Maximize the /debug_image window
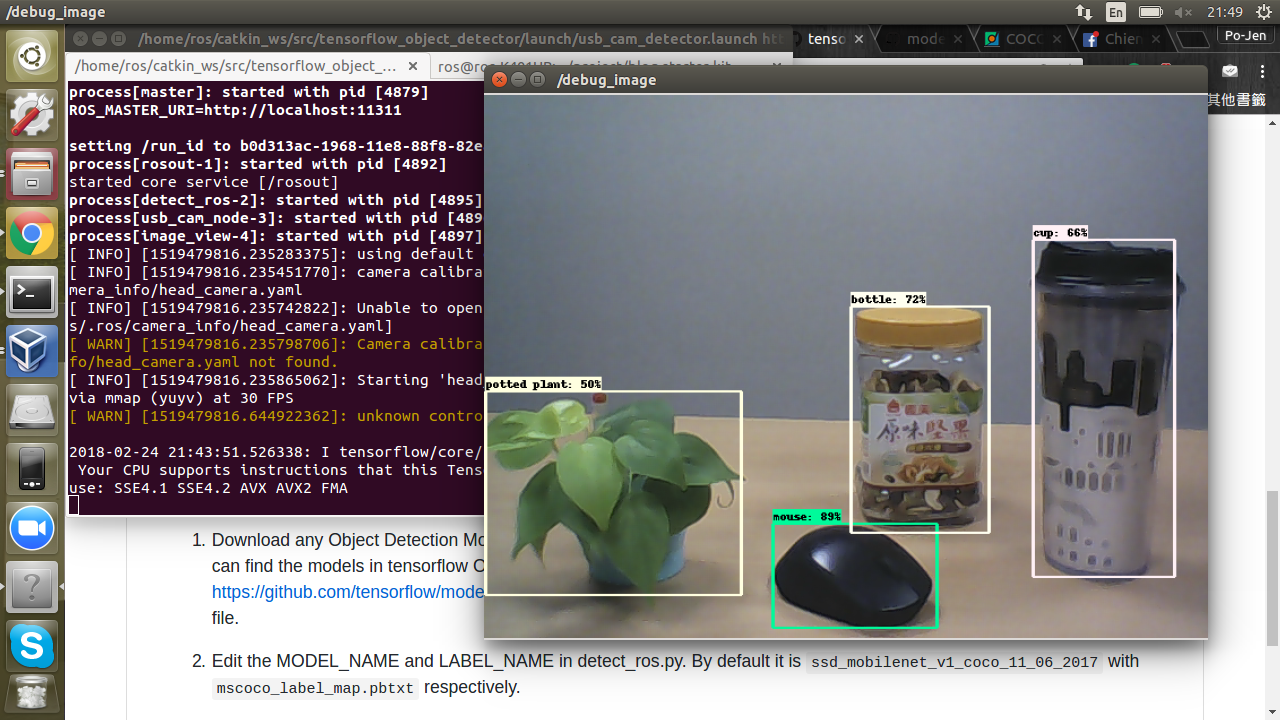Screen dimensions: 1280x720 click(x=537, y=79)
